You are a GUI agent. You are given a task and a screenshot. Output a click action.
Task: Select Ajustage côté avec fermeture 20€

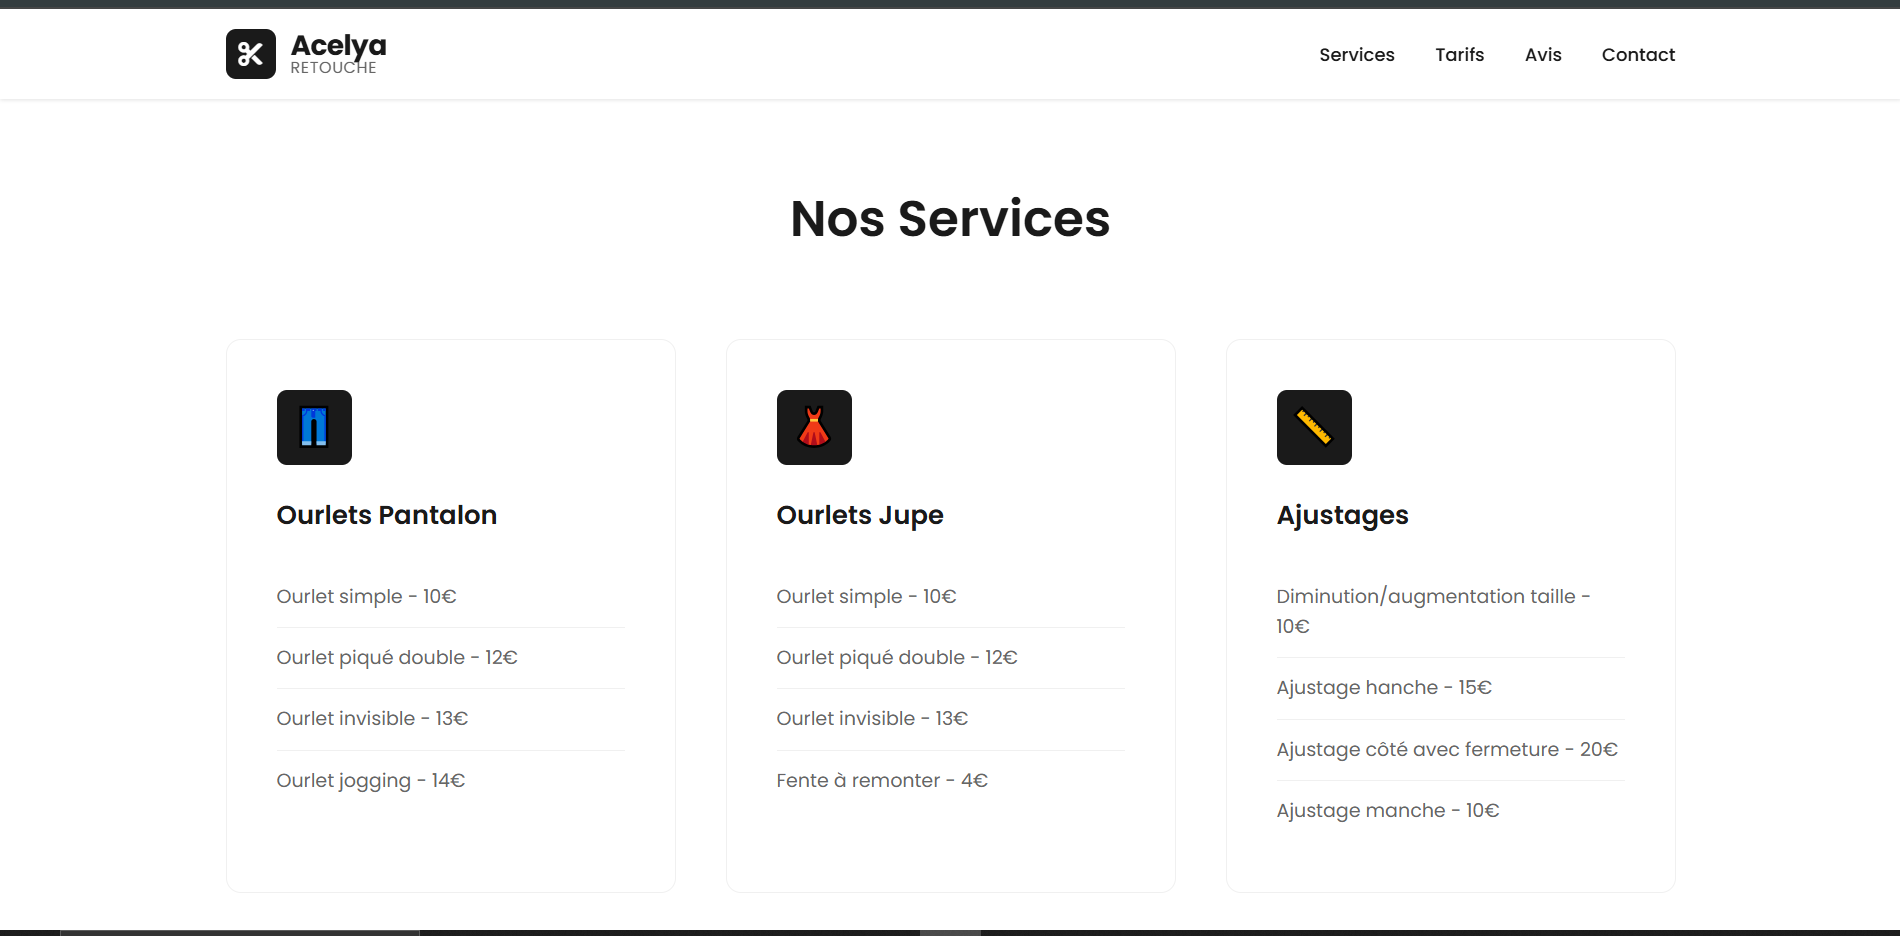tap(1446, 749)
